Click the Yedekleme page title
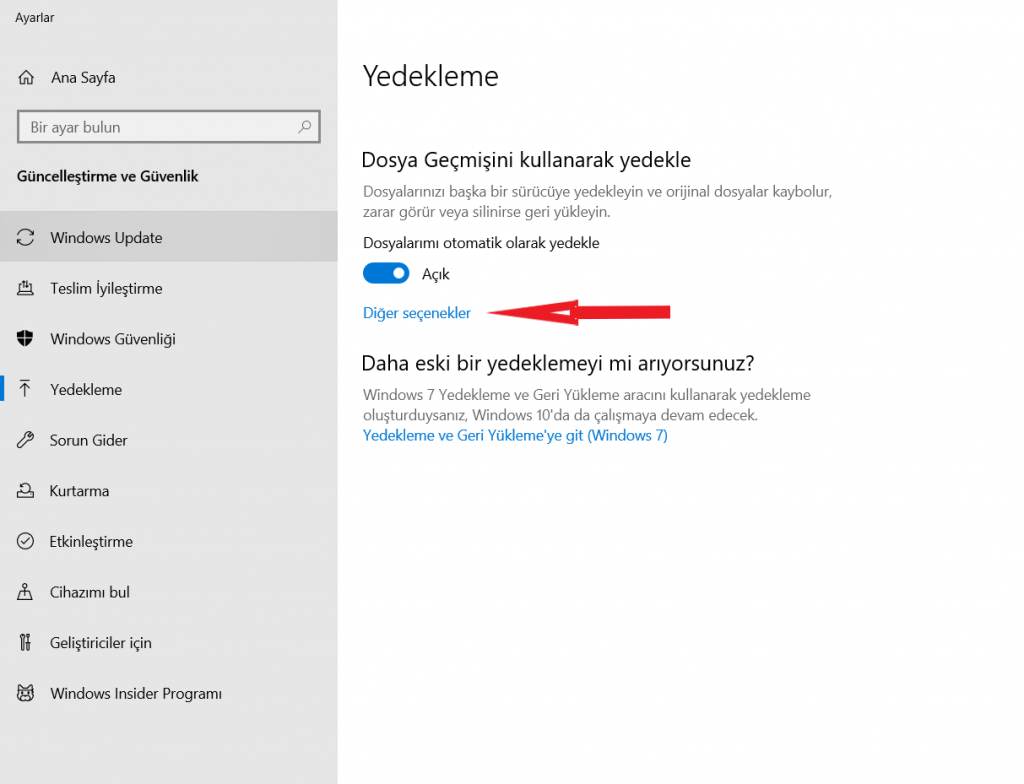1024x784 pixels. tap(430, 76)
